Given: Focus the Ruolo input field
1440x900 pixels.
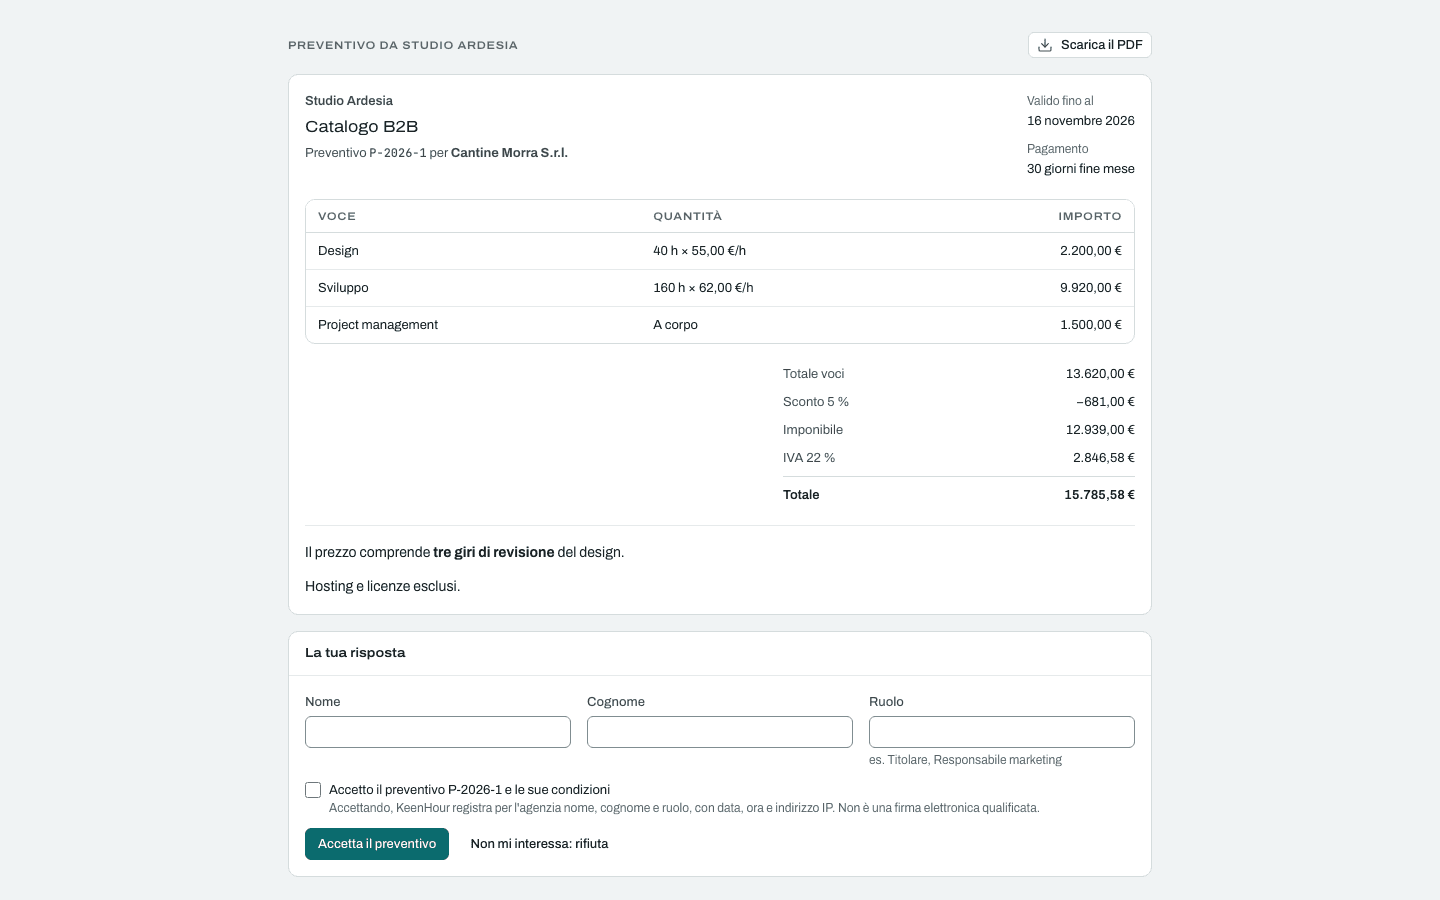Looking at the screenshot, I should tap(1002, 732).
